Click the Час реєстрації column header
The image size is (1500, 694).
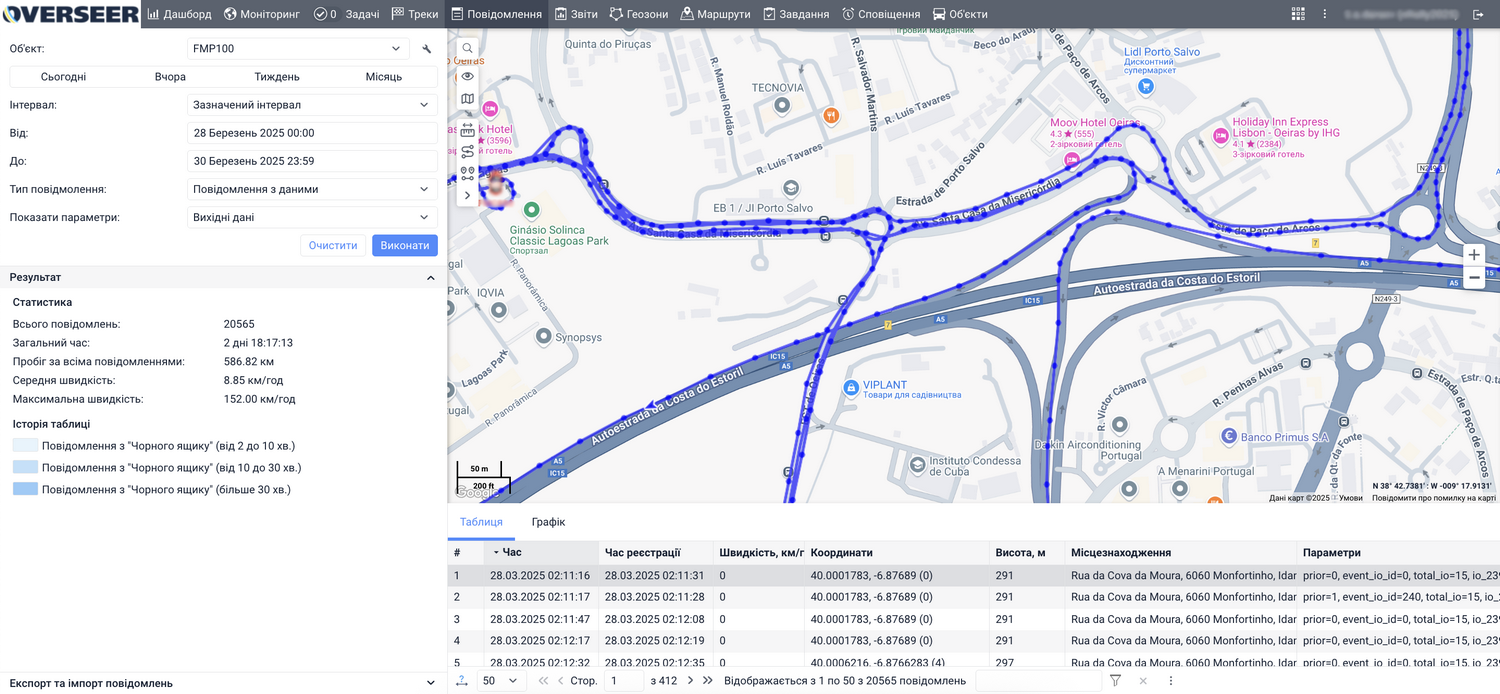(x=655, y=552)
